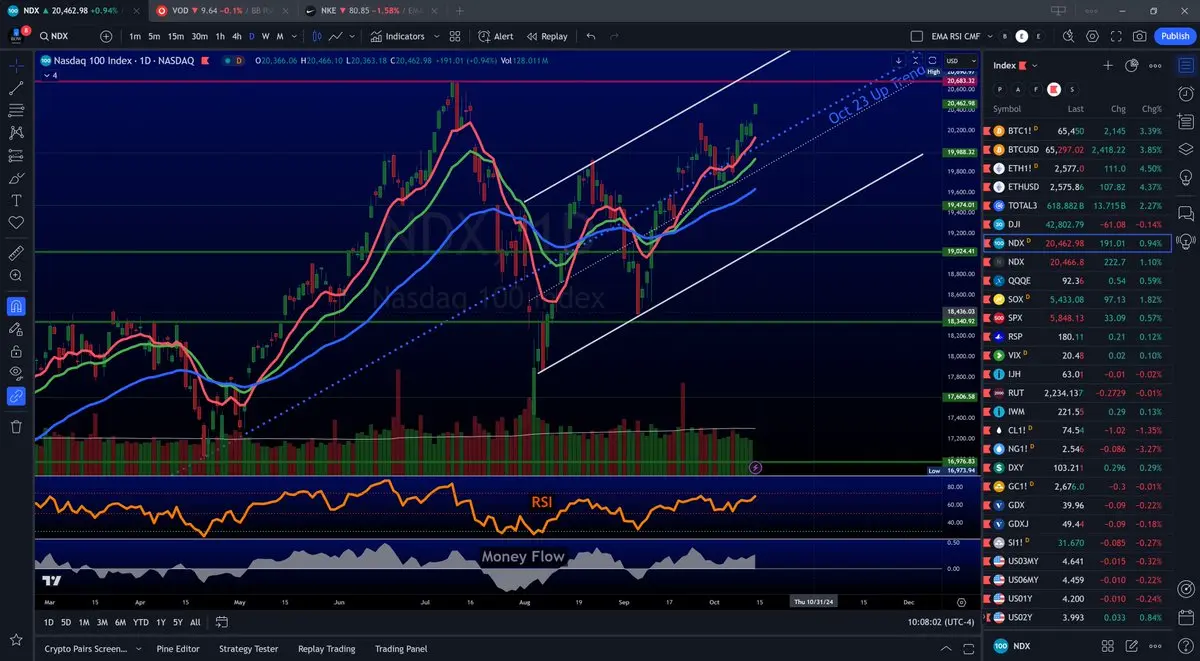
Task: Open favorites star toolbar at bottom left
Action: (16, 640)
